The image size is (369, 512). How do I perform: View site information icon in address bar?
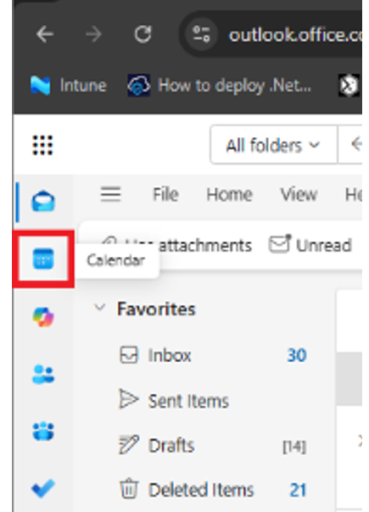201,34
